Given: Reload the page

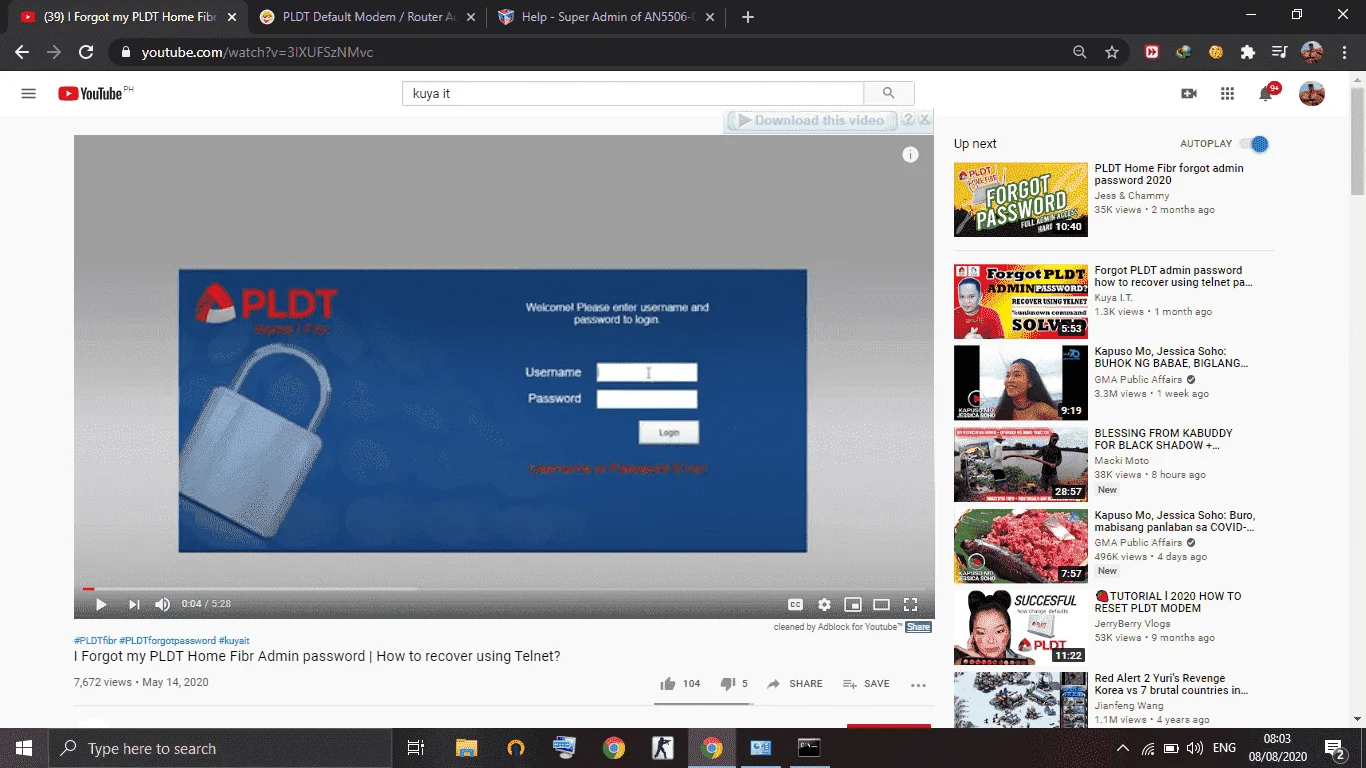Looking at the screenshot, I should tap(86, 52).
